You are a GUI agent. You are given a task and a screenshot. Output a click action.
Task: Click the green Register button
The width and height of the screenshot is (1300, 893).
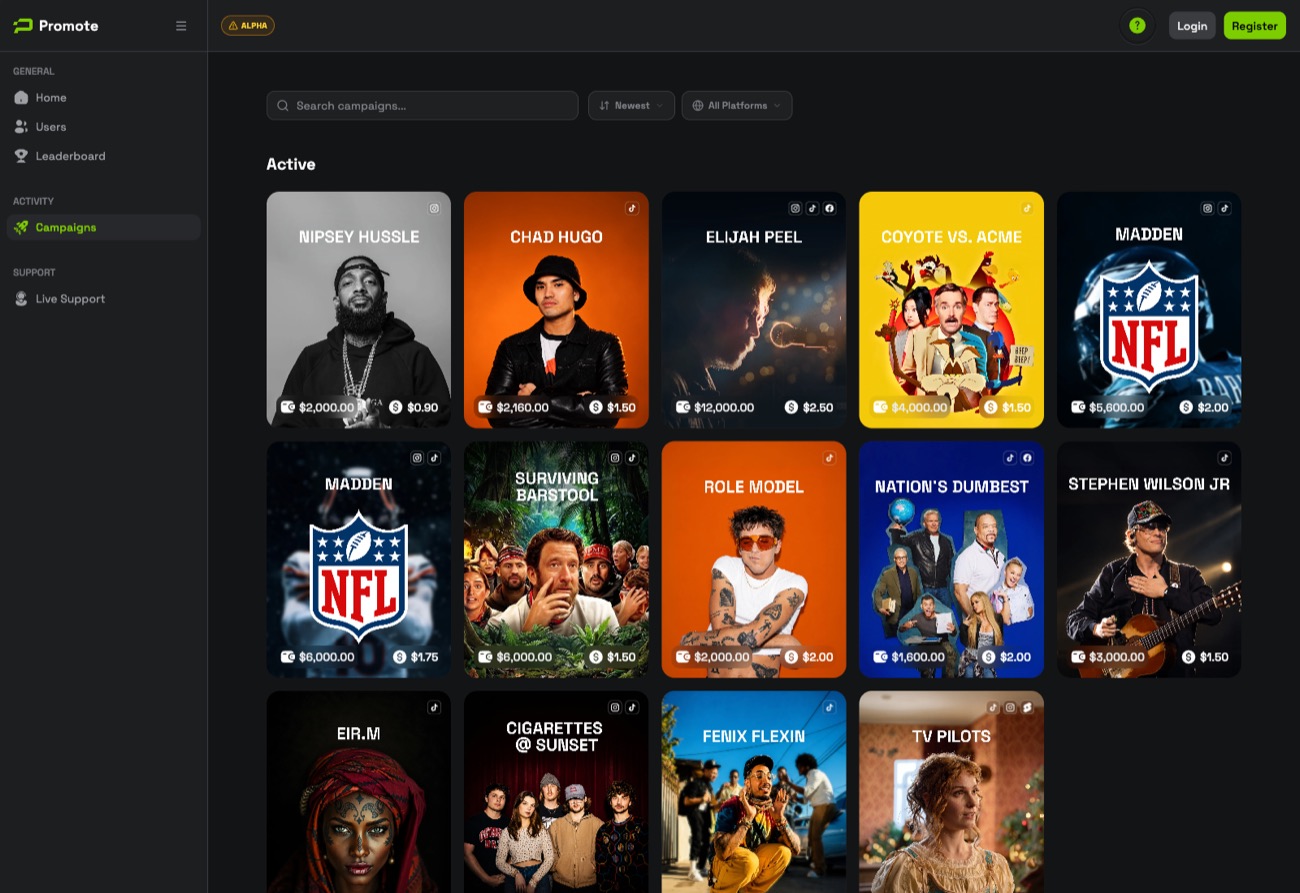[1254, 26]
